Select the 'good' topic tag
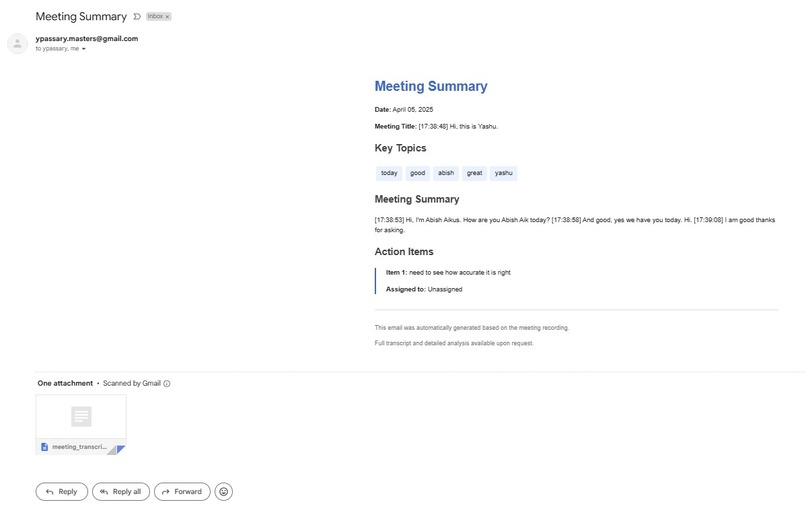The image size is (806, 527). pyautogui.click(x=417, y=173)
